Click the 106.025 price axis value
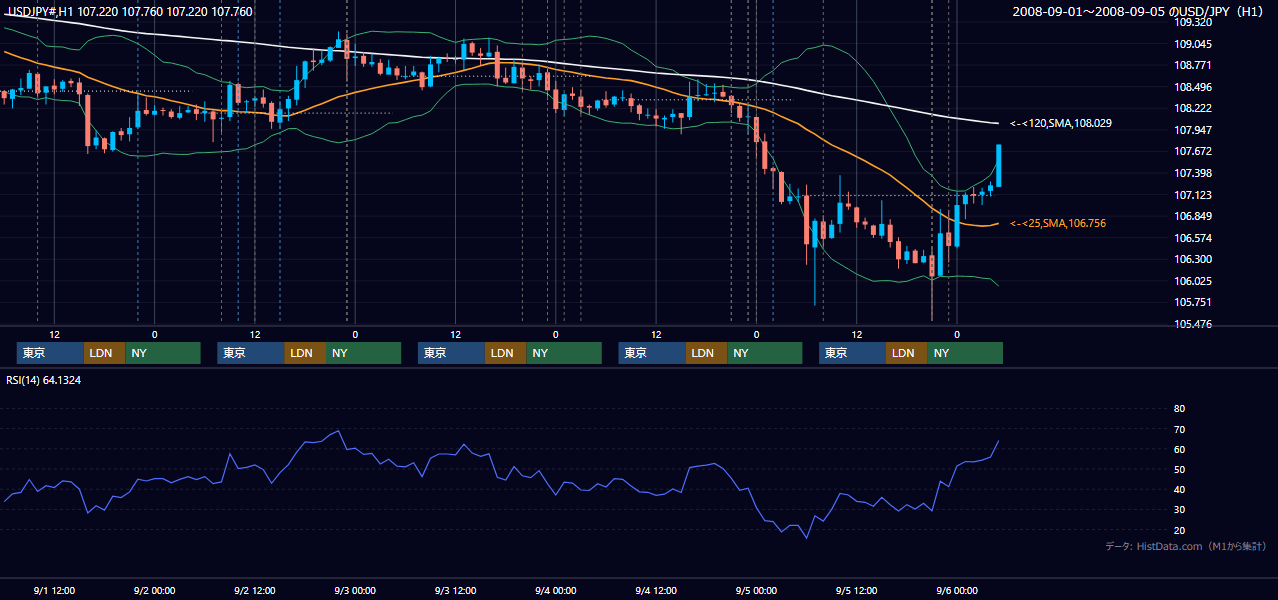Image resolution: width=1278 pixels, height=600 pixels. pos(1193,281)
